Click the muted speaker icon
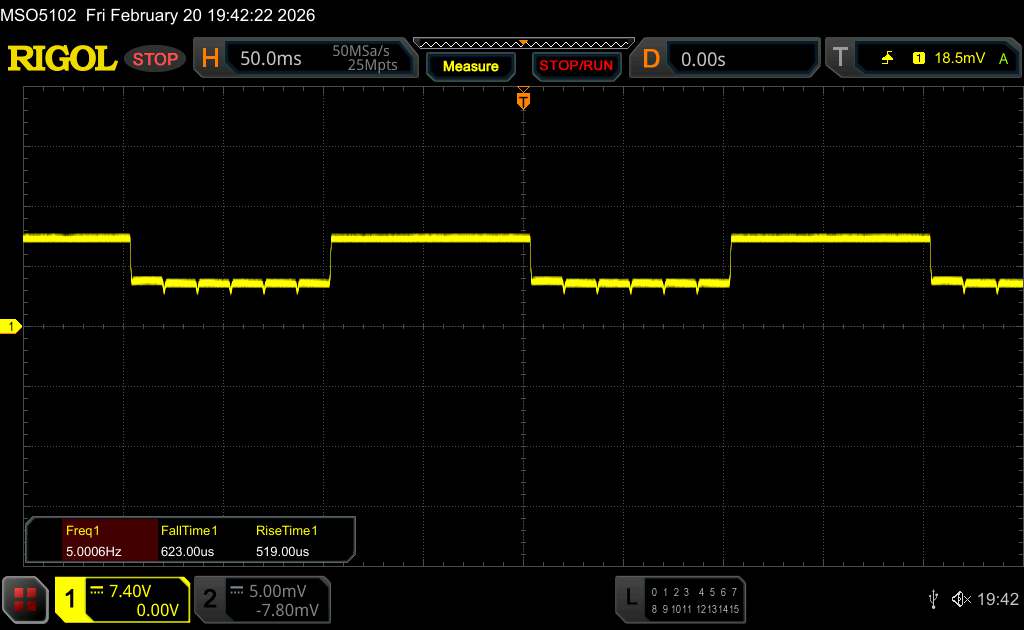Screen dimensions: 1024x630 coord(961,598)
